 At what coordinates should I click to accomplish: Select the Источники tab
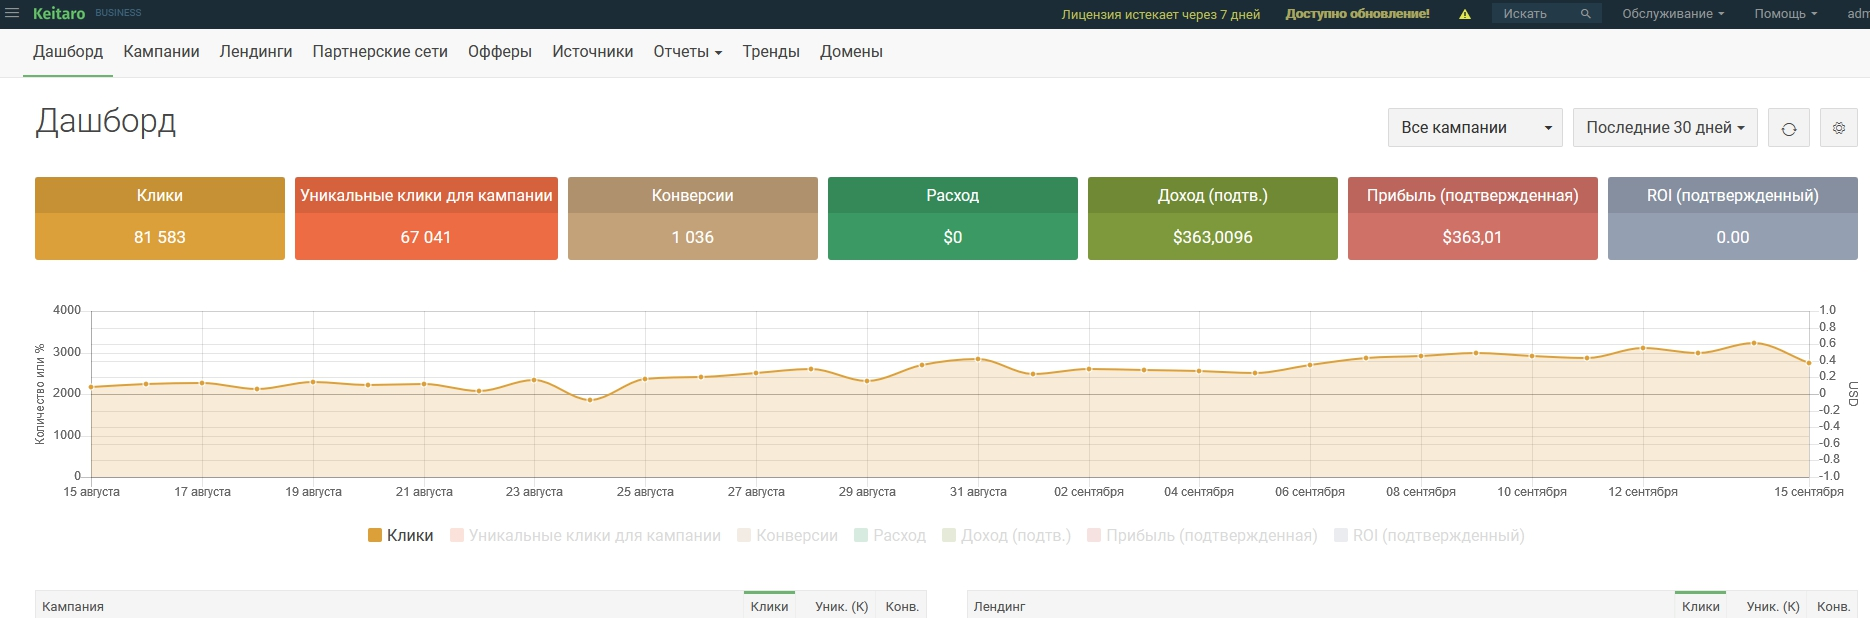[x=593, y=52]
